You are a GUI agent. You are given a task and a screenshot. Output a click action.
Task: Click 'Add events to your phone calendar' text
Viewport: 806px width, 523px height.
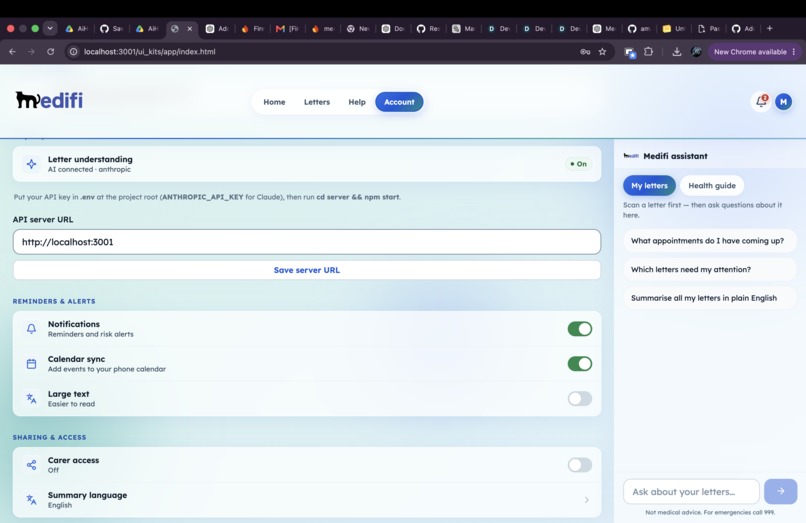click(x=107, y=369)
